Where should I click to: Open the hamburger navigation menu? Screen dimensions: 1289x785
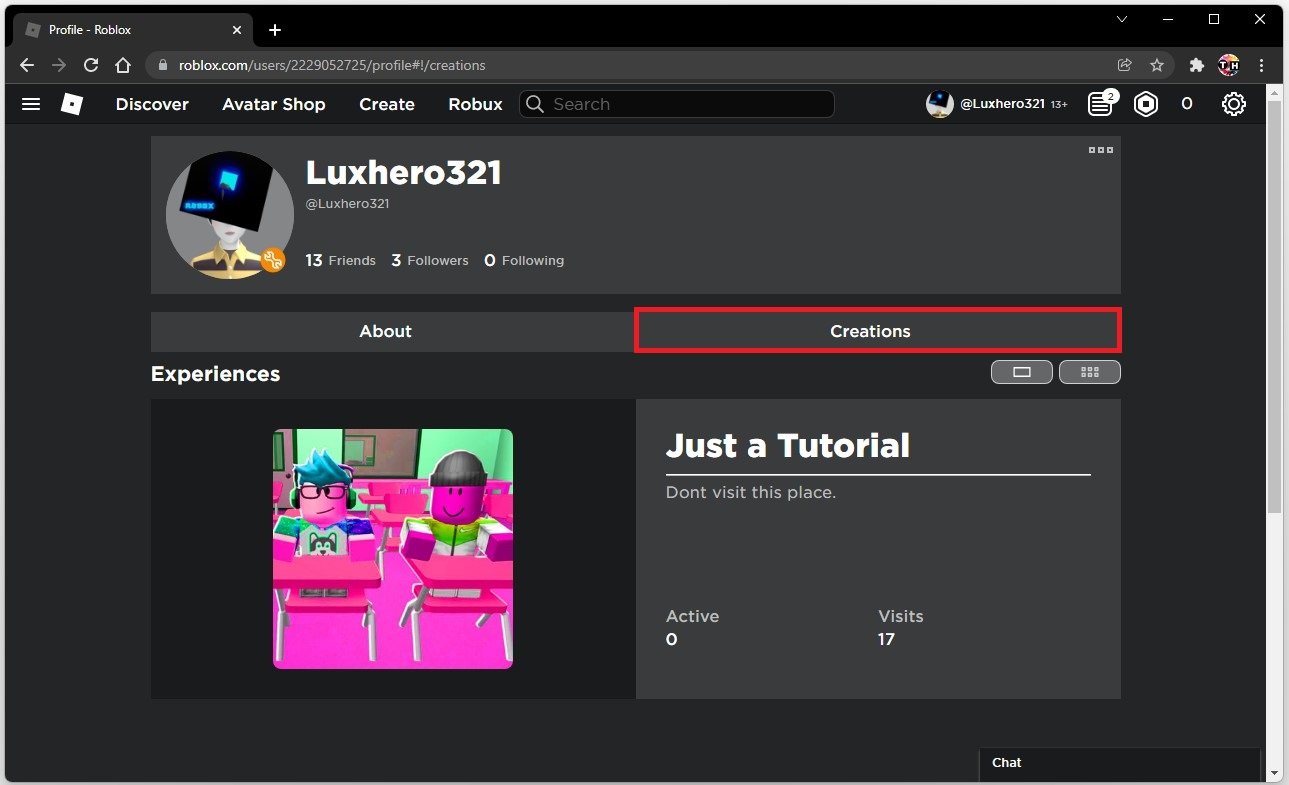pos(31,104)
